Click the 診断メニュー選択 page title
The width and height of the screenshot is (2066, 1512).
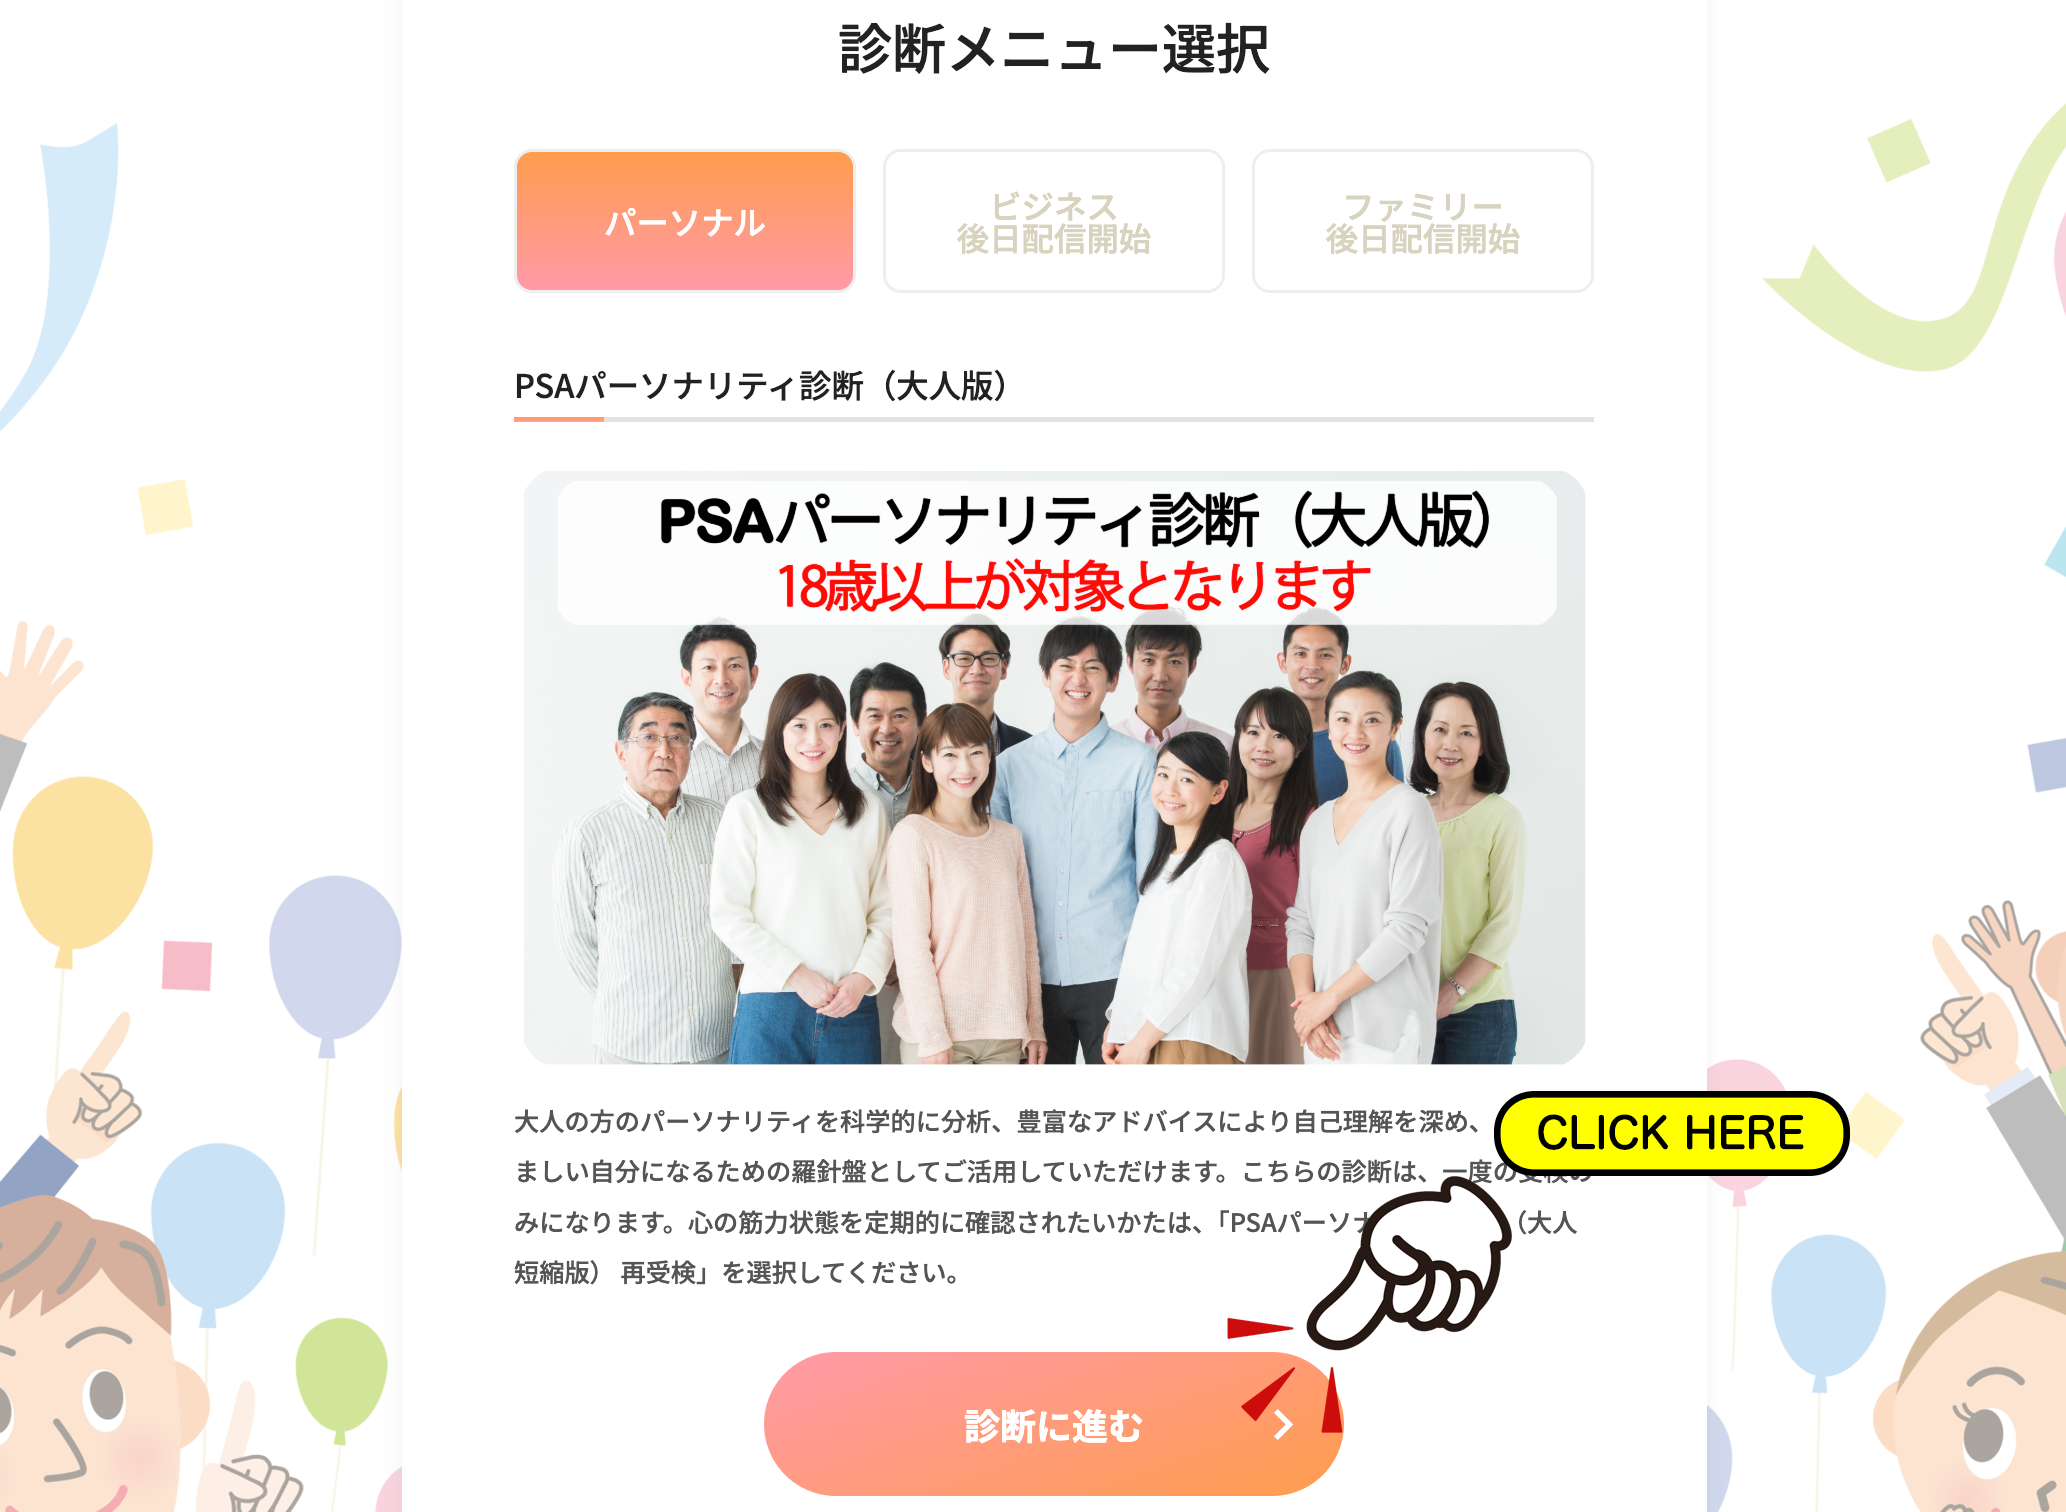(1054, 50)
